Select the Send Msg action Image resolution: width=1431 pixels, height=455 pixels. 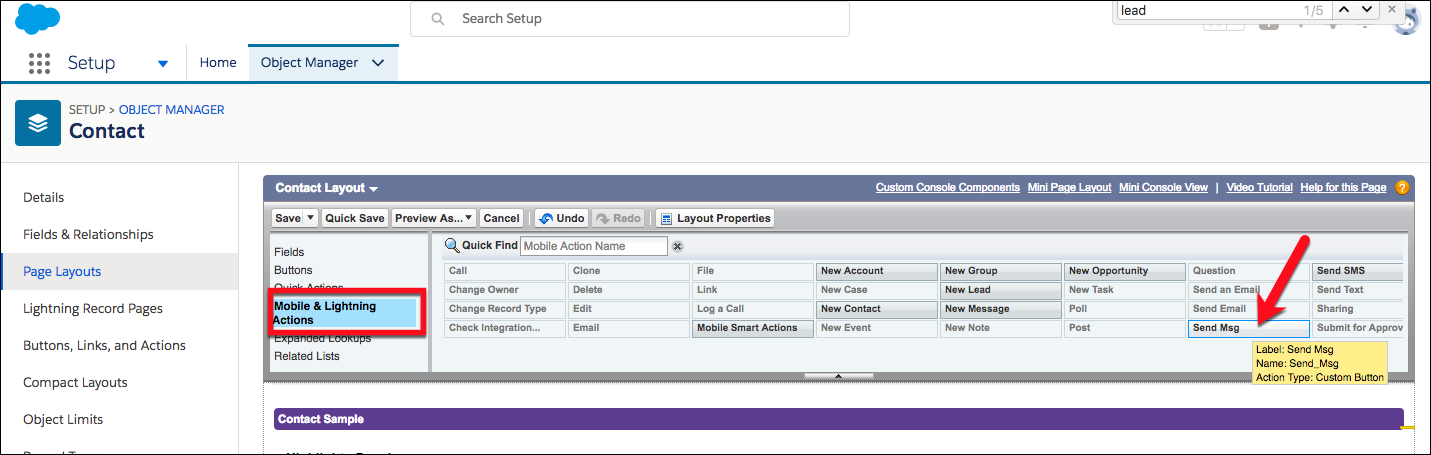[1249, 328]
